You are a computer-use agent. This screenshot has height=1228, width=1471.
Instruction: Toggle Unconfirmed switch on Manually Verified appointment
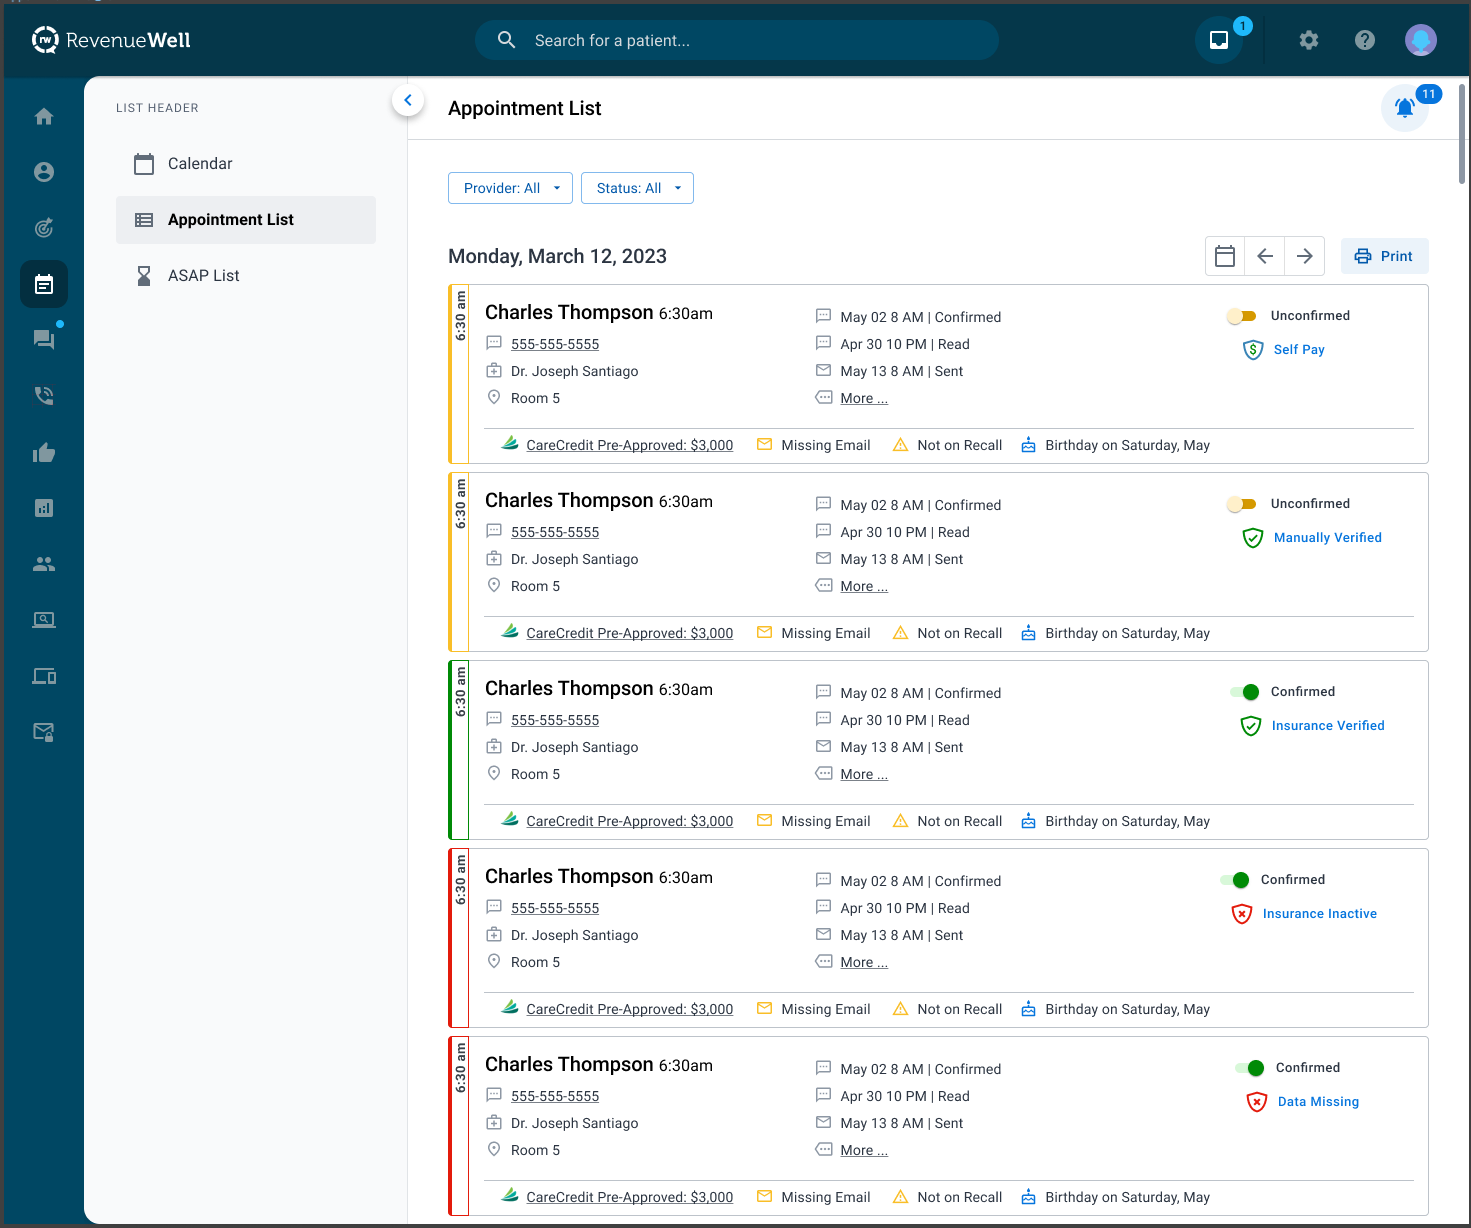1241,504
